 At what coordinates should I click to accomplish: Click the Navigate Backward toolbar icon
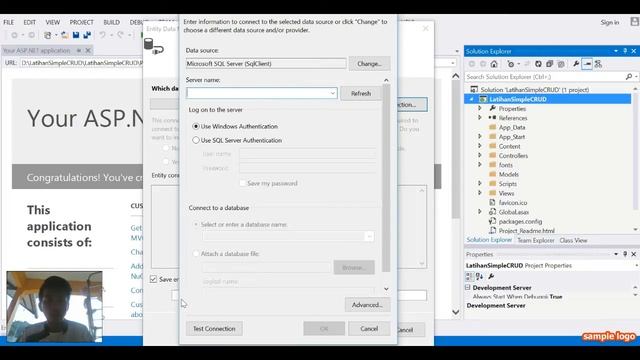click(14, 36)
